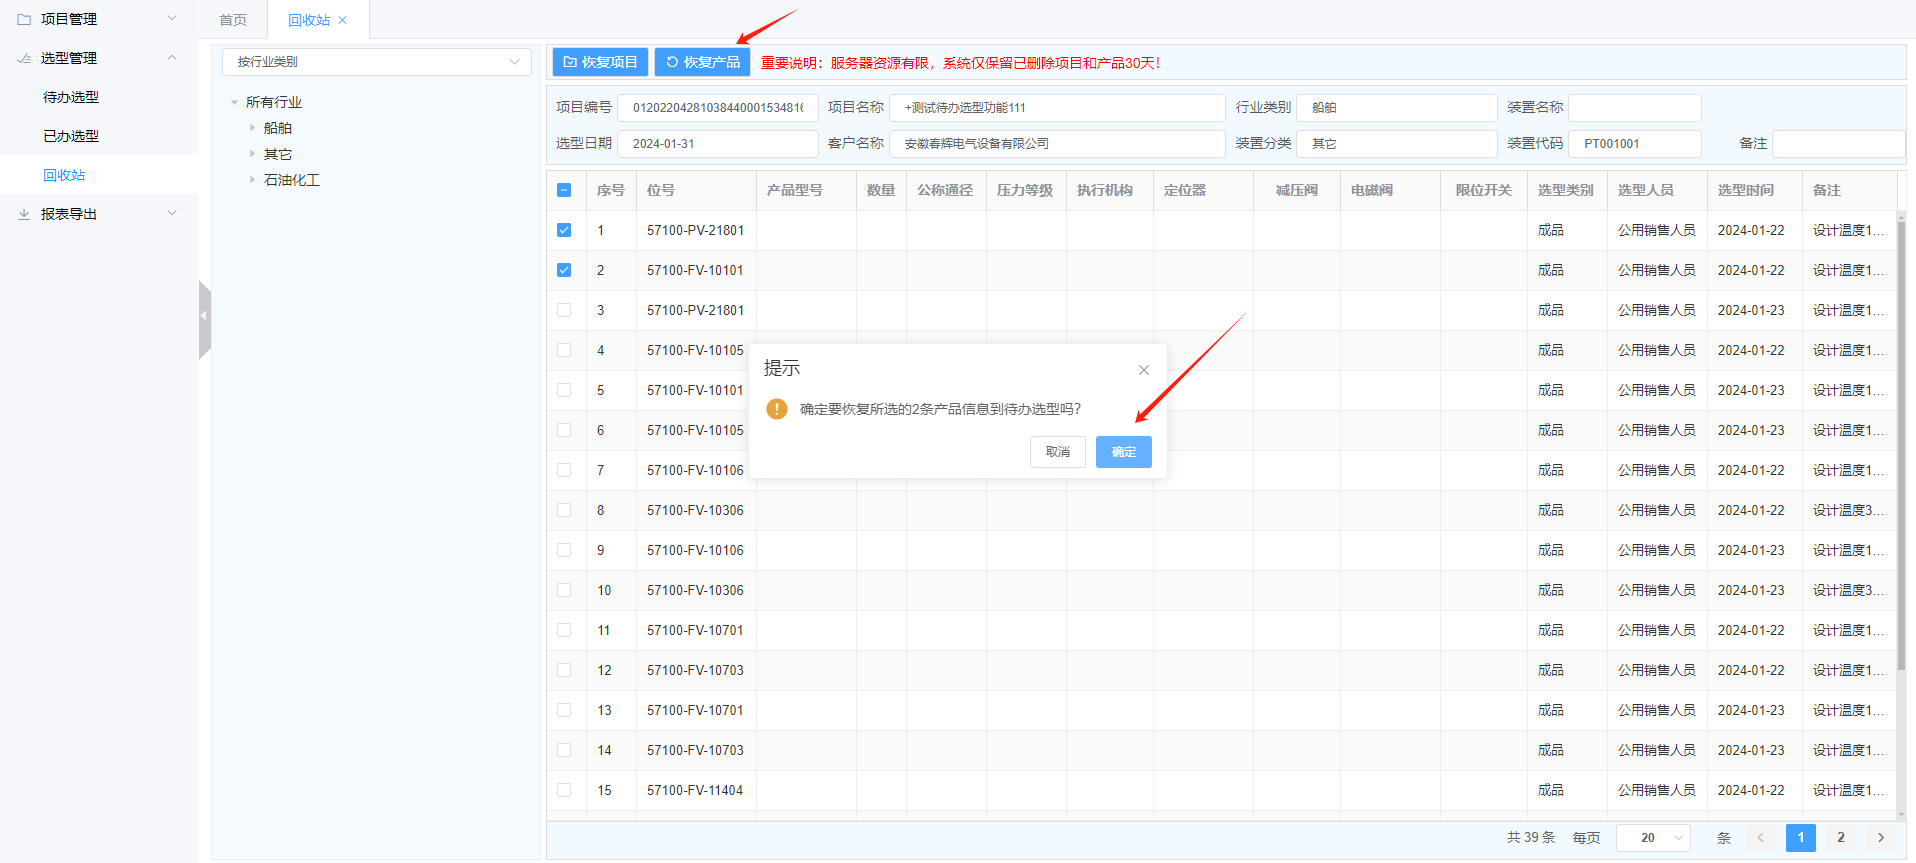Close the 回收站 tab with its X icon
This screenshot has height=863, width=1916.
click(343, 20)
